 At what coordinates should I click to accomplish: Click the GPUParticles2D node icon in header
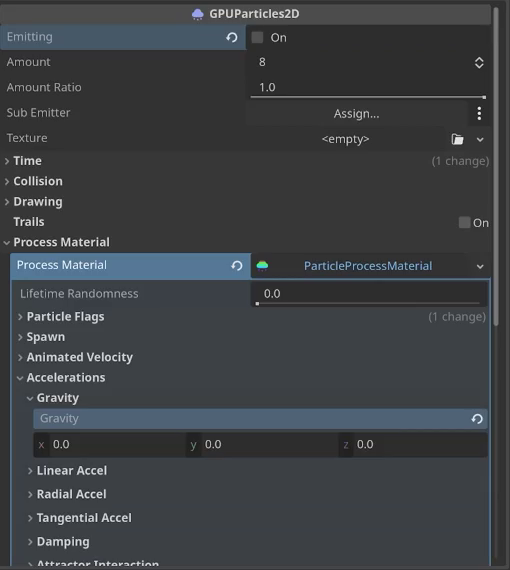[x=197, y=14]
